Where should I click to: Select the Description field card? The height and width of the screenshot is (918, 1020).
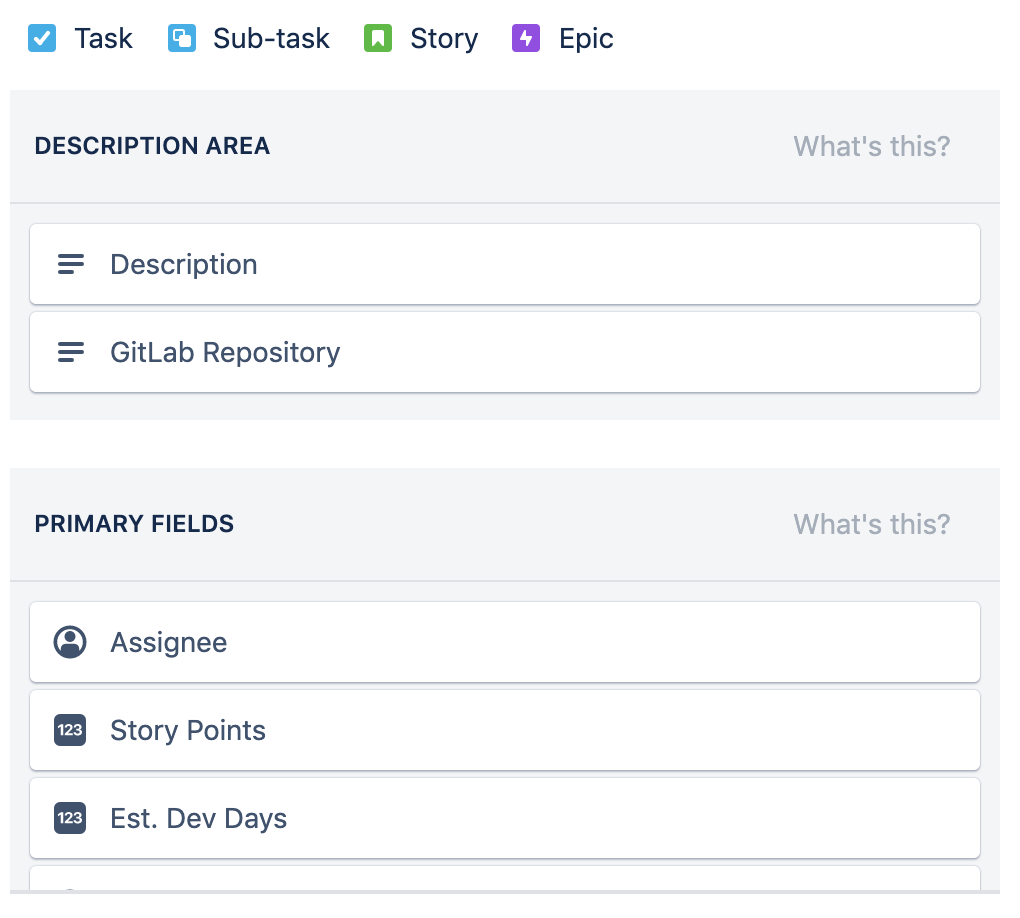pyautogui.click(x=505, y=264)
